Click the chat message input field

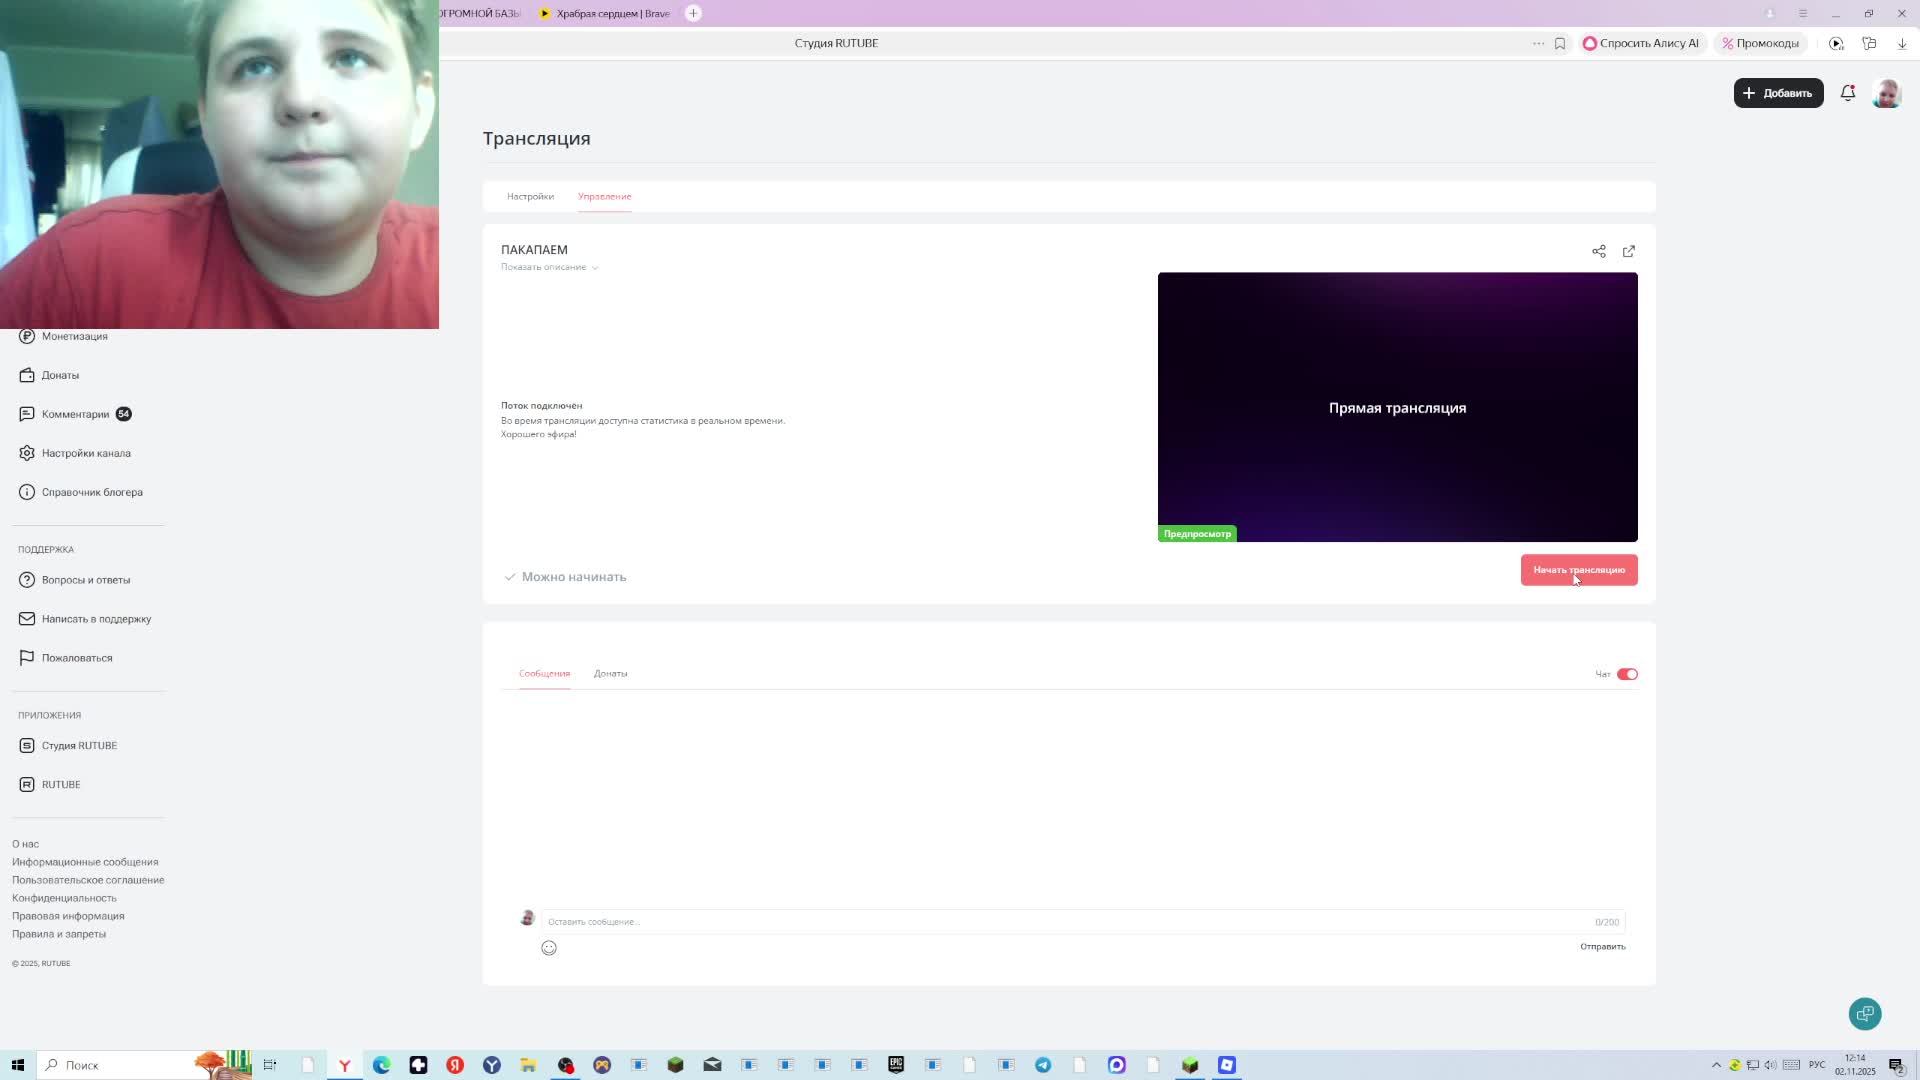click(x=1060, y=921)
